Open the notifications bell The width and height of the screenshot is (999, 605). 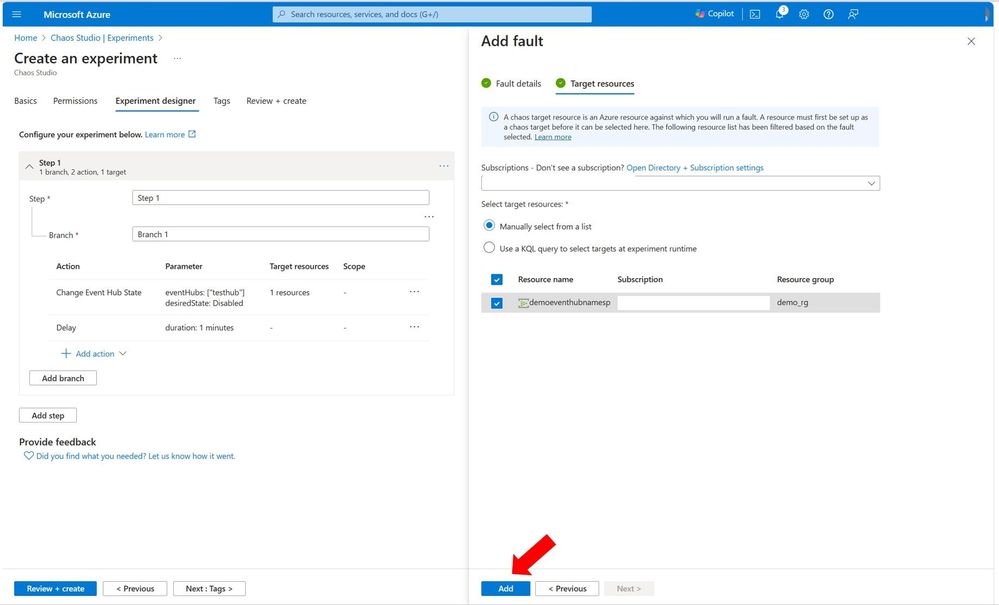point(780,13)
